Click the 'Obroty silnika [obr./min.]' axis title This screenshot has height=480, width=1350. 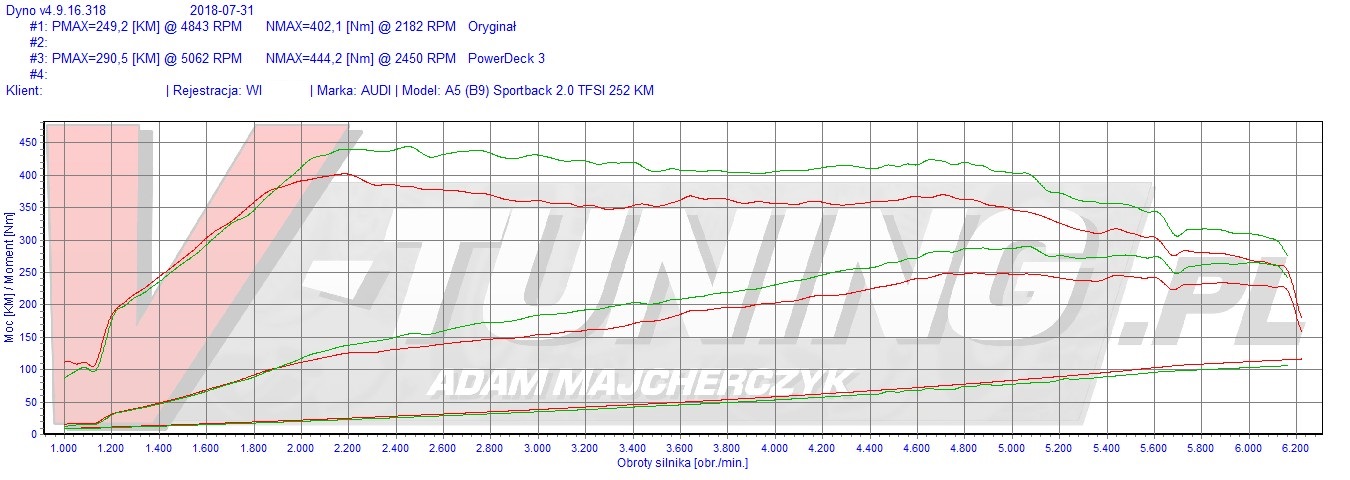(x=682, y=463)
